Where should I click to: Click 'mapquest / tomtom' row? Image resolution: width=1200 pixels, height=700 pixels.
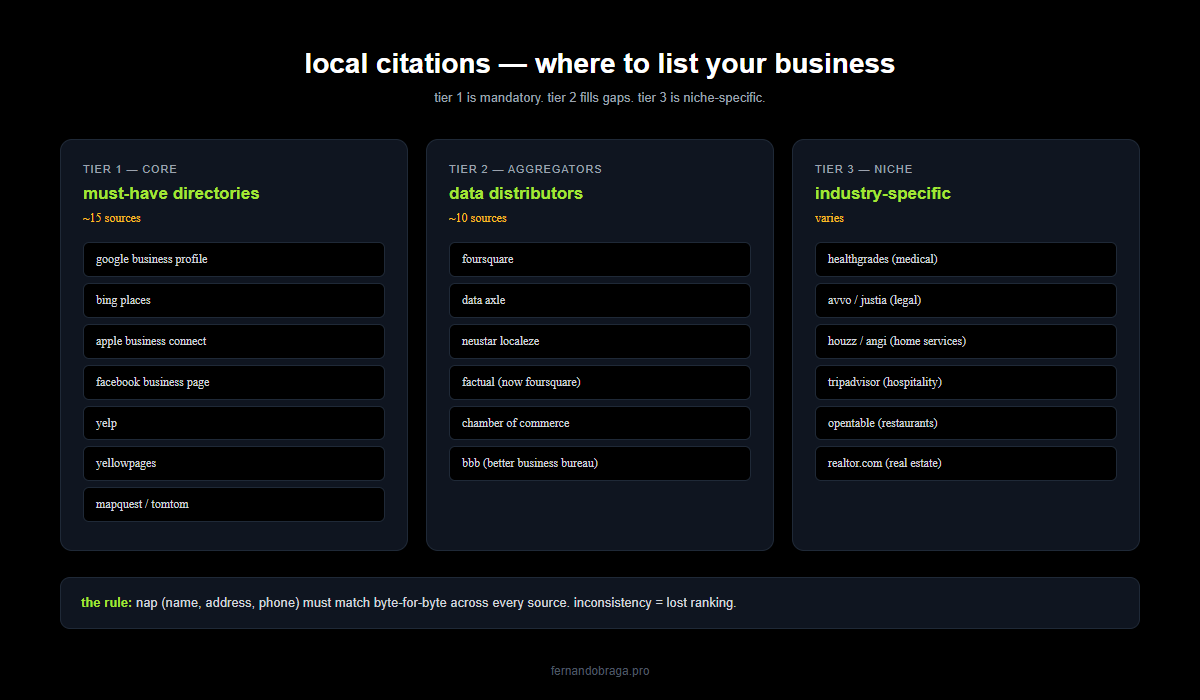234,504
